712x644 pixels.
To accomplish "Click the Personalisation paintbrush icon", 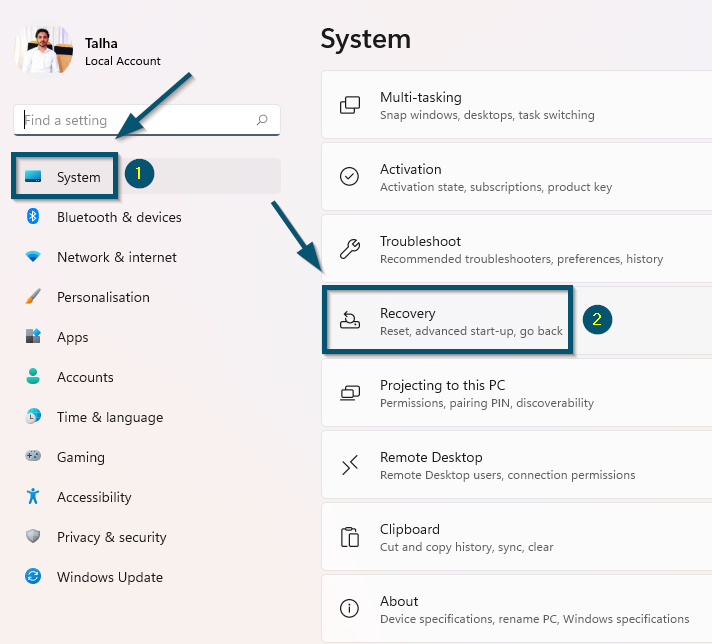I will coord(33,297).
